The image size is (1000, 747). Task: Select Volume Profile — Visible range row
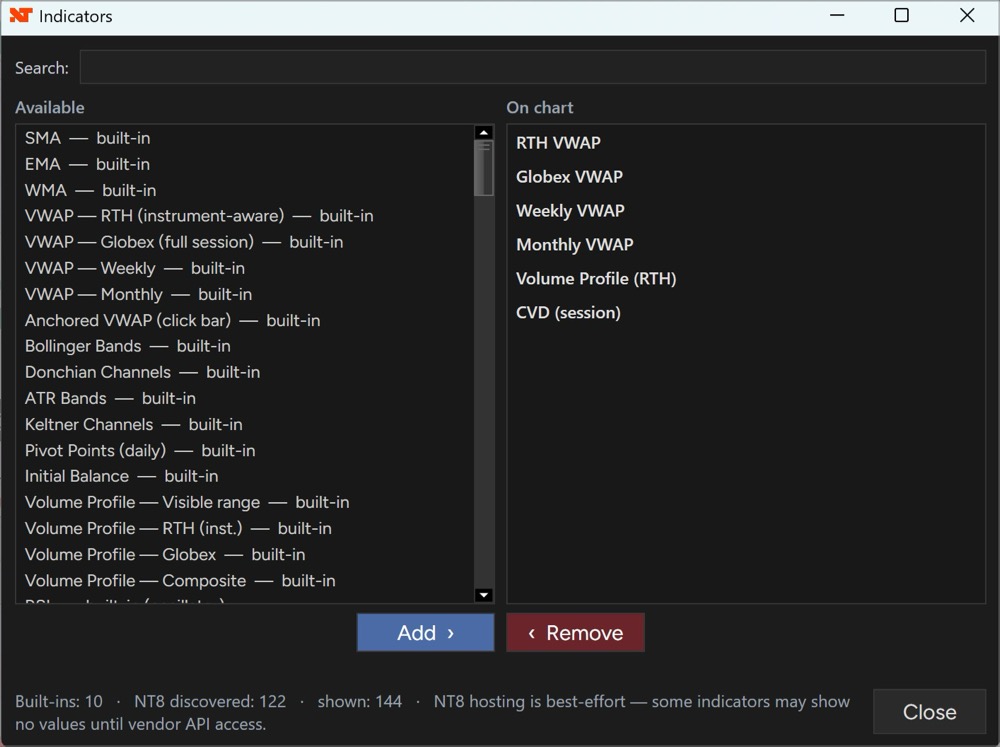(245, 502)
